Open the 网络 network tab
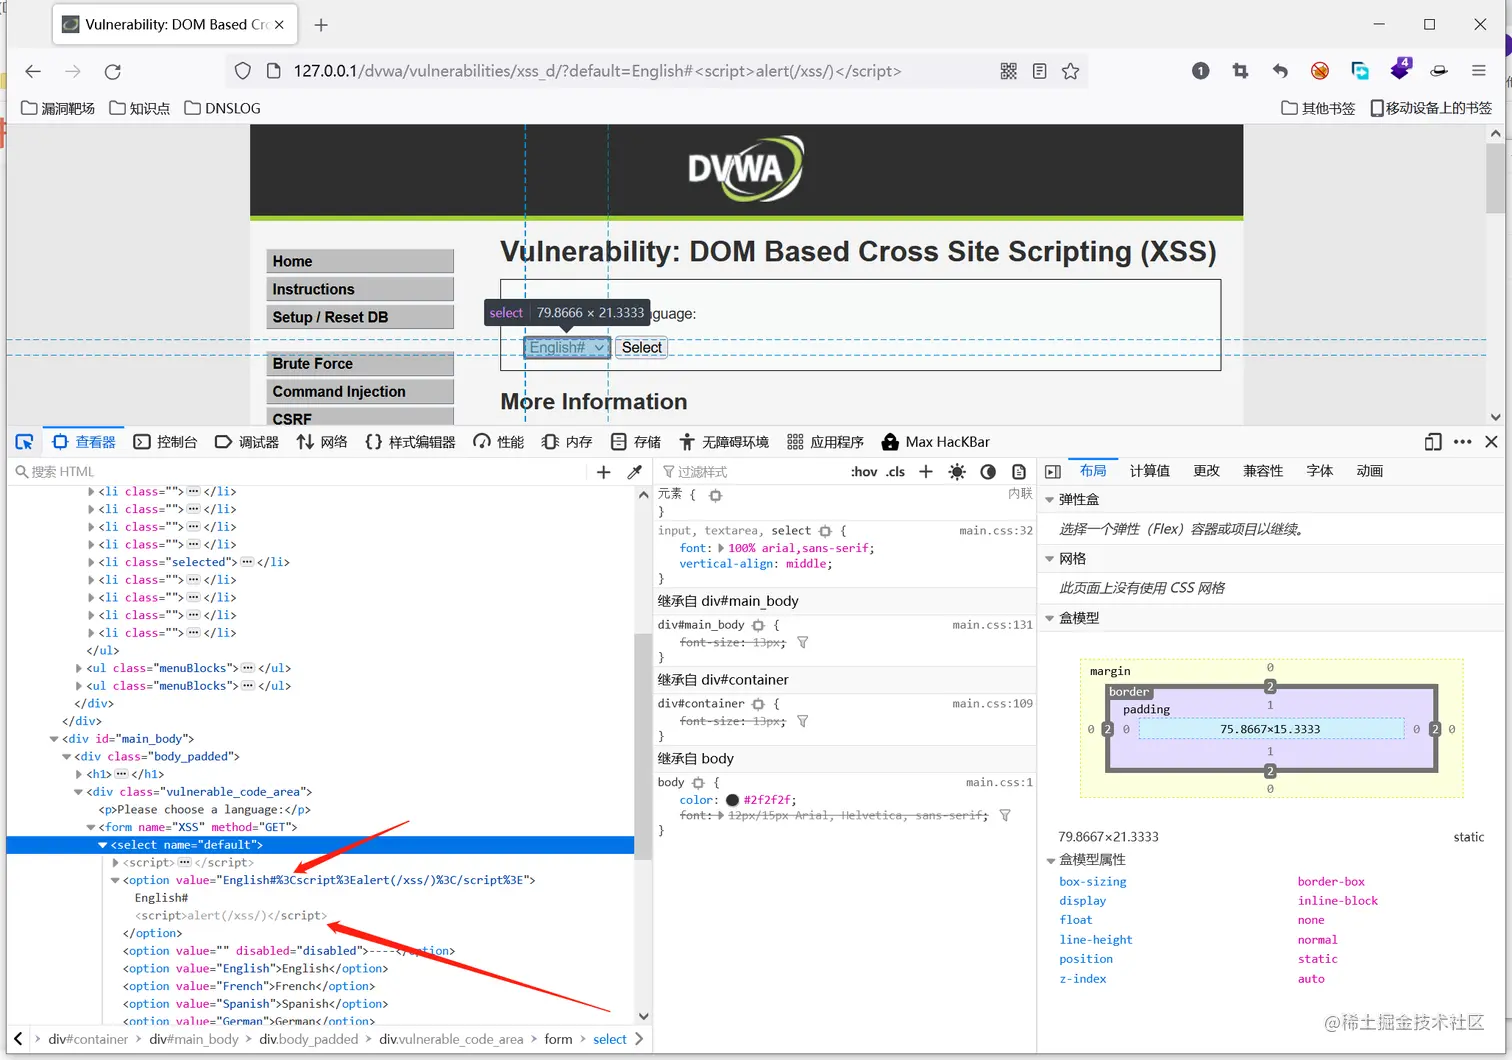The image size is (1512, 1060). [x=322, y=442]
